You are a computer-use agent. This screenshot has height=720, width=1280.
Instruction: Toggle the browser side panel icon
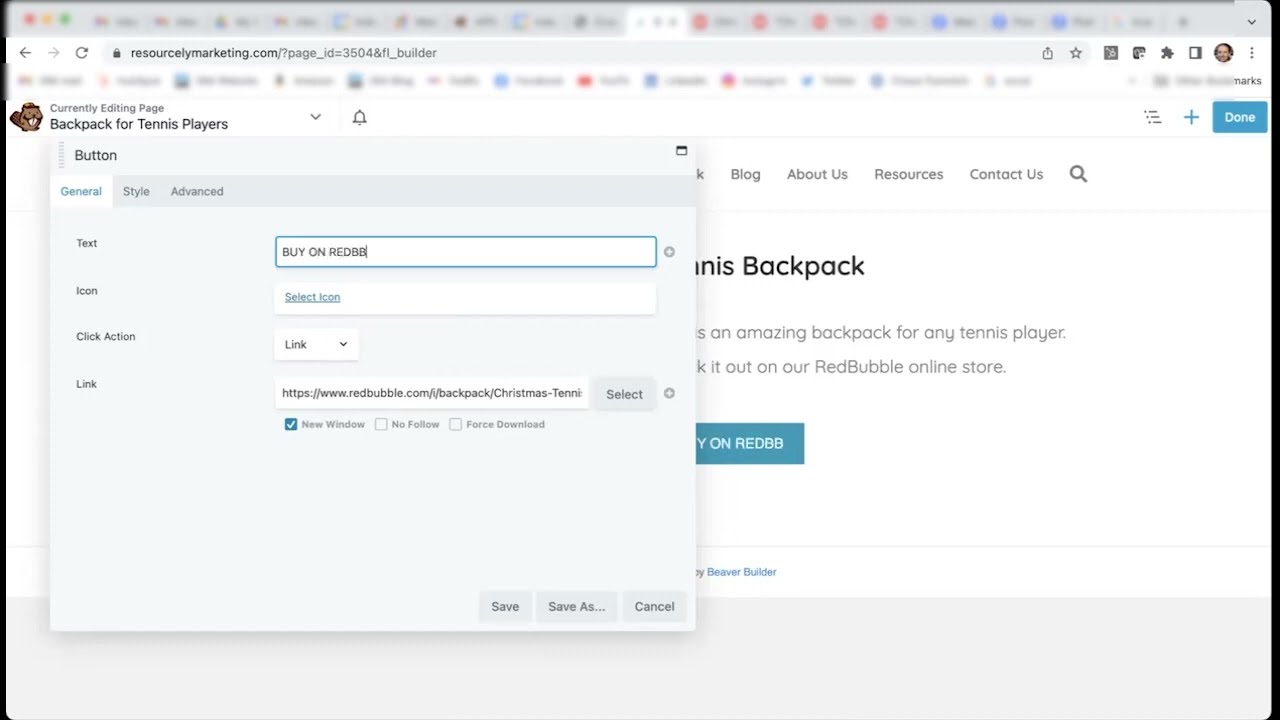point(1195,53)
